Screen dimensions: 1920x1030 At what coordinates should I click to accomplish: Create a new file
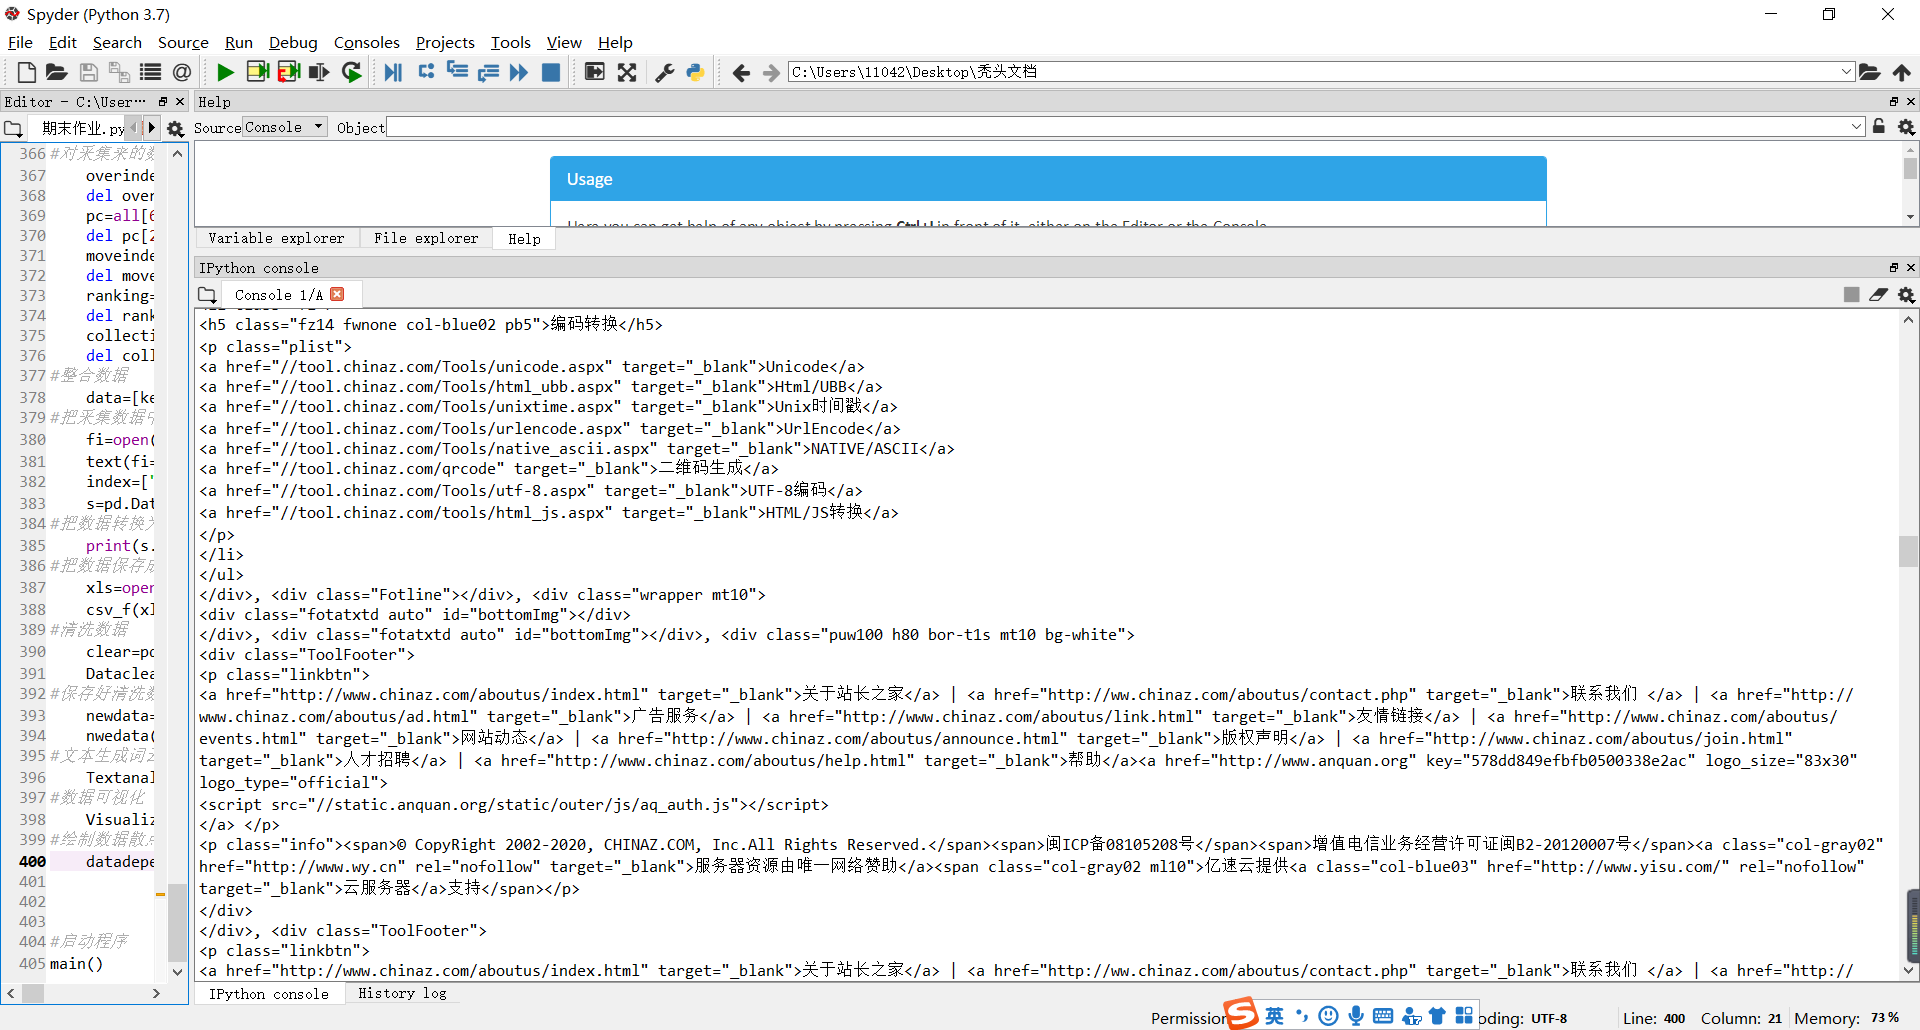coord(27,72)
